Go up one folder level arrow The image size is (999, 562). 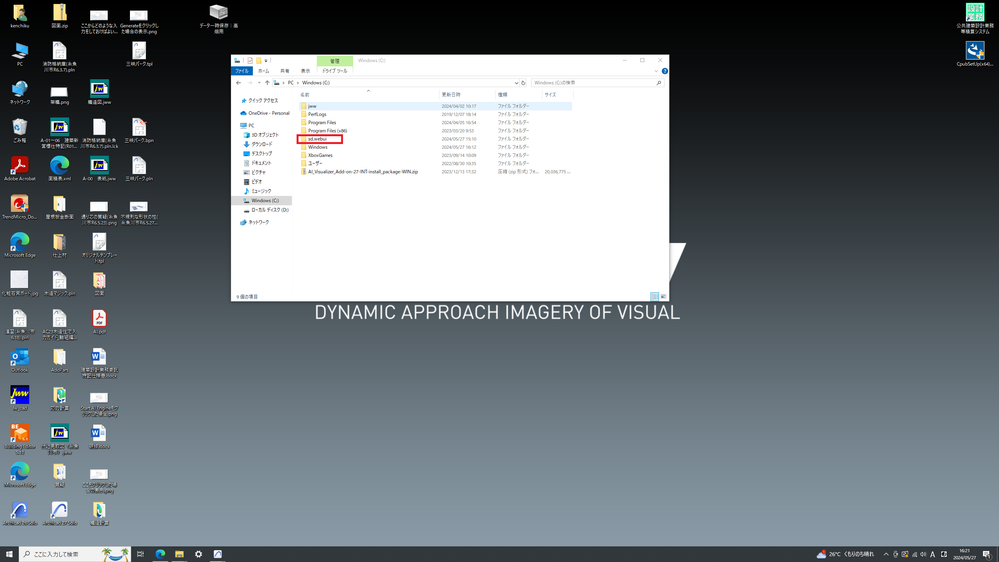pos(267,83)
